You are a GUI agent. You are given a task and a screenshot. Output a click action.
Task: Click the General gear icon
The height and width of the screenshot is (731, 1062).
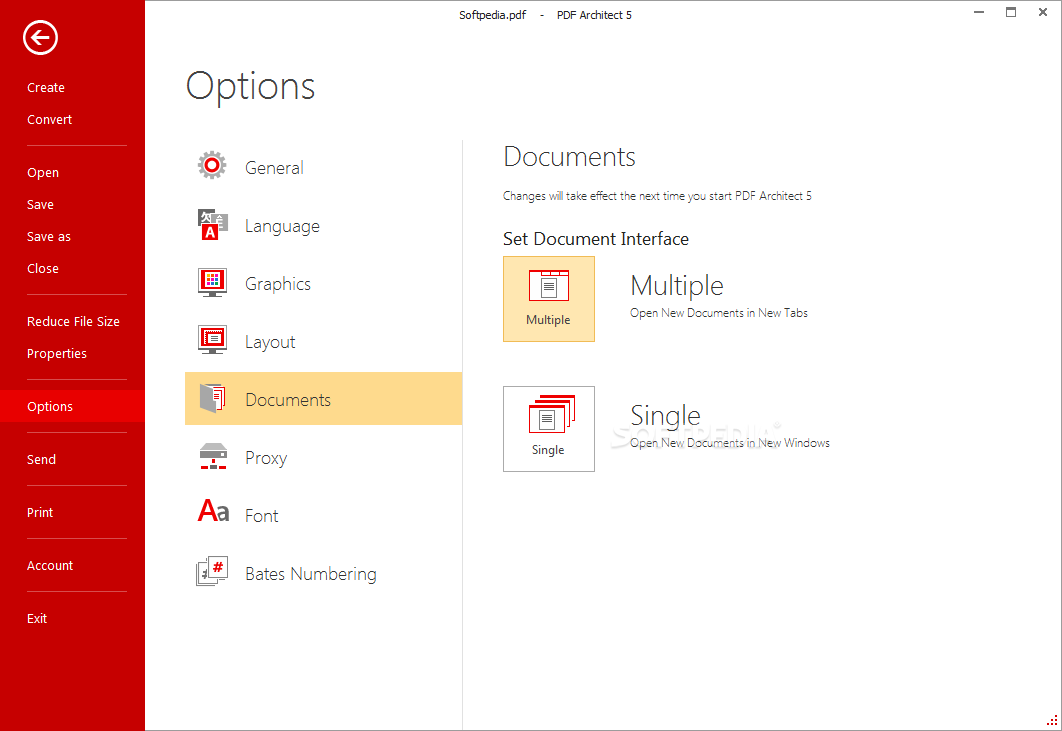tap(212, 165)
